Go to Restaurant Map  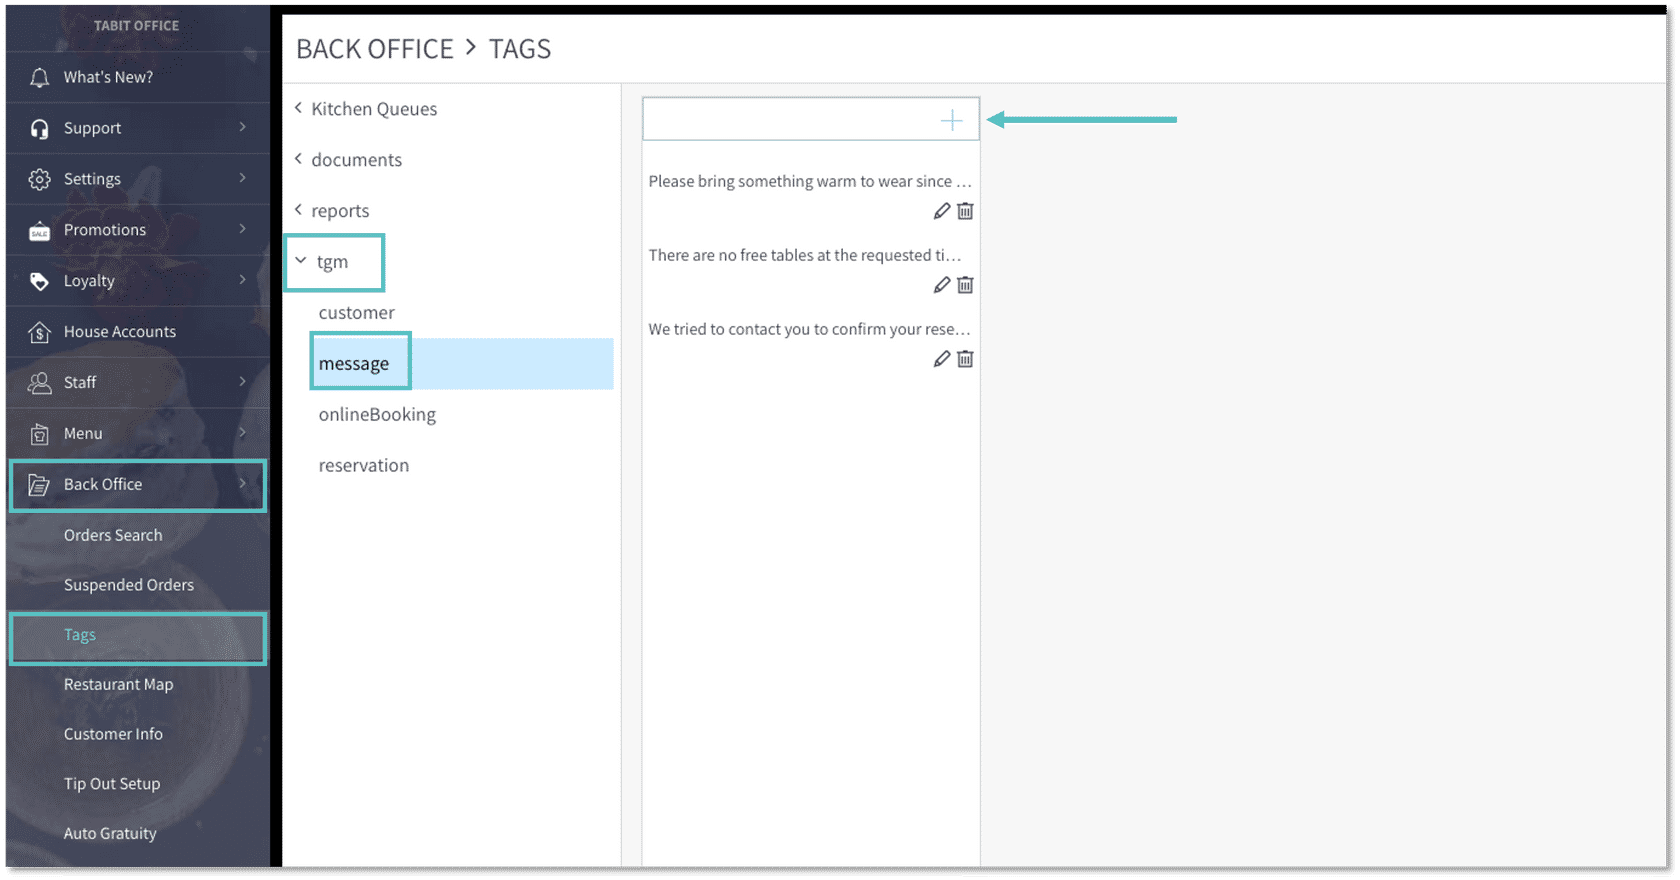(118, 684)
